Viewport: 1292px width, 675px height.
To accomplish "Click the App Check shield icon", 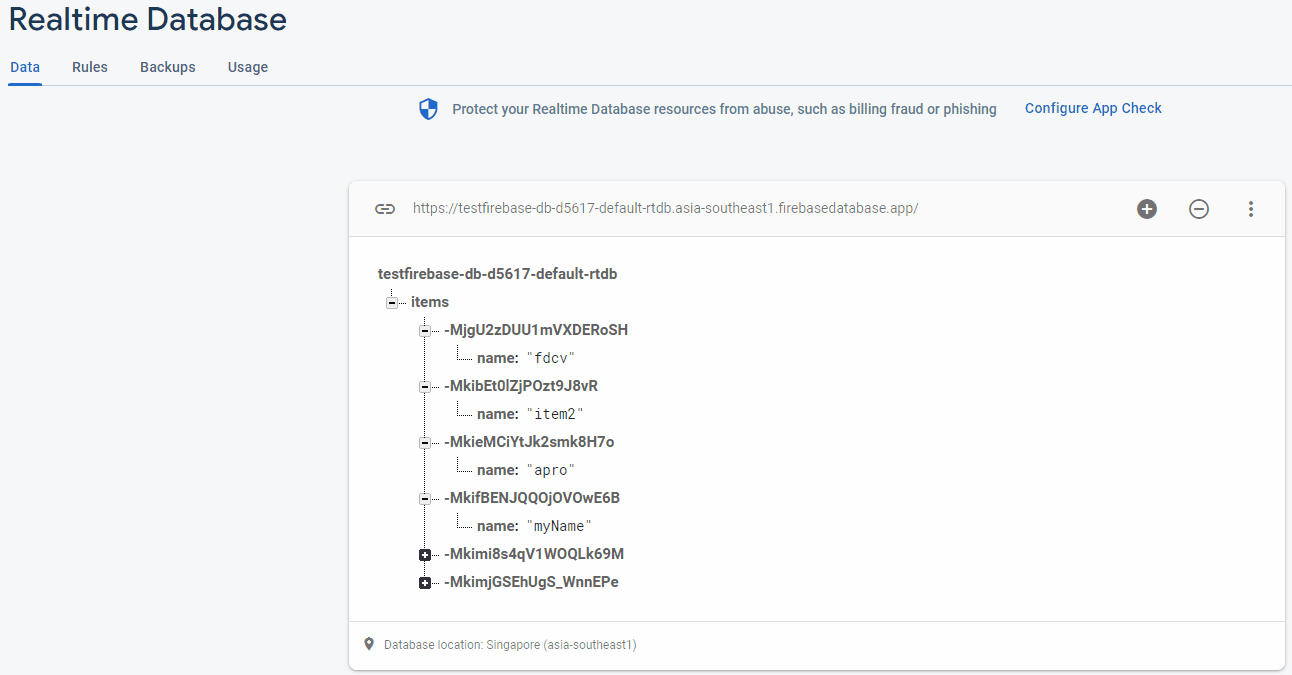I will point(428,109).
